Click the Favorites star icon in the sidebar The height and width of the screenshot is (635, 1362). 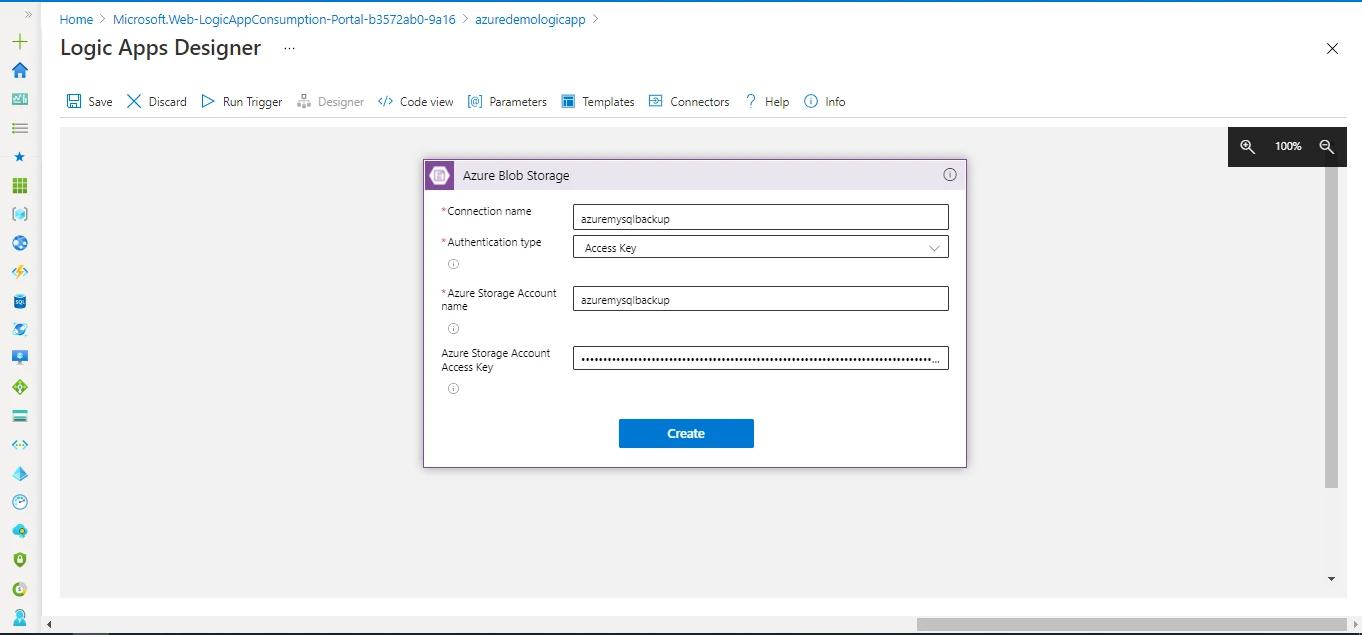click(19, 156)
